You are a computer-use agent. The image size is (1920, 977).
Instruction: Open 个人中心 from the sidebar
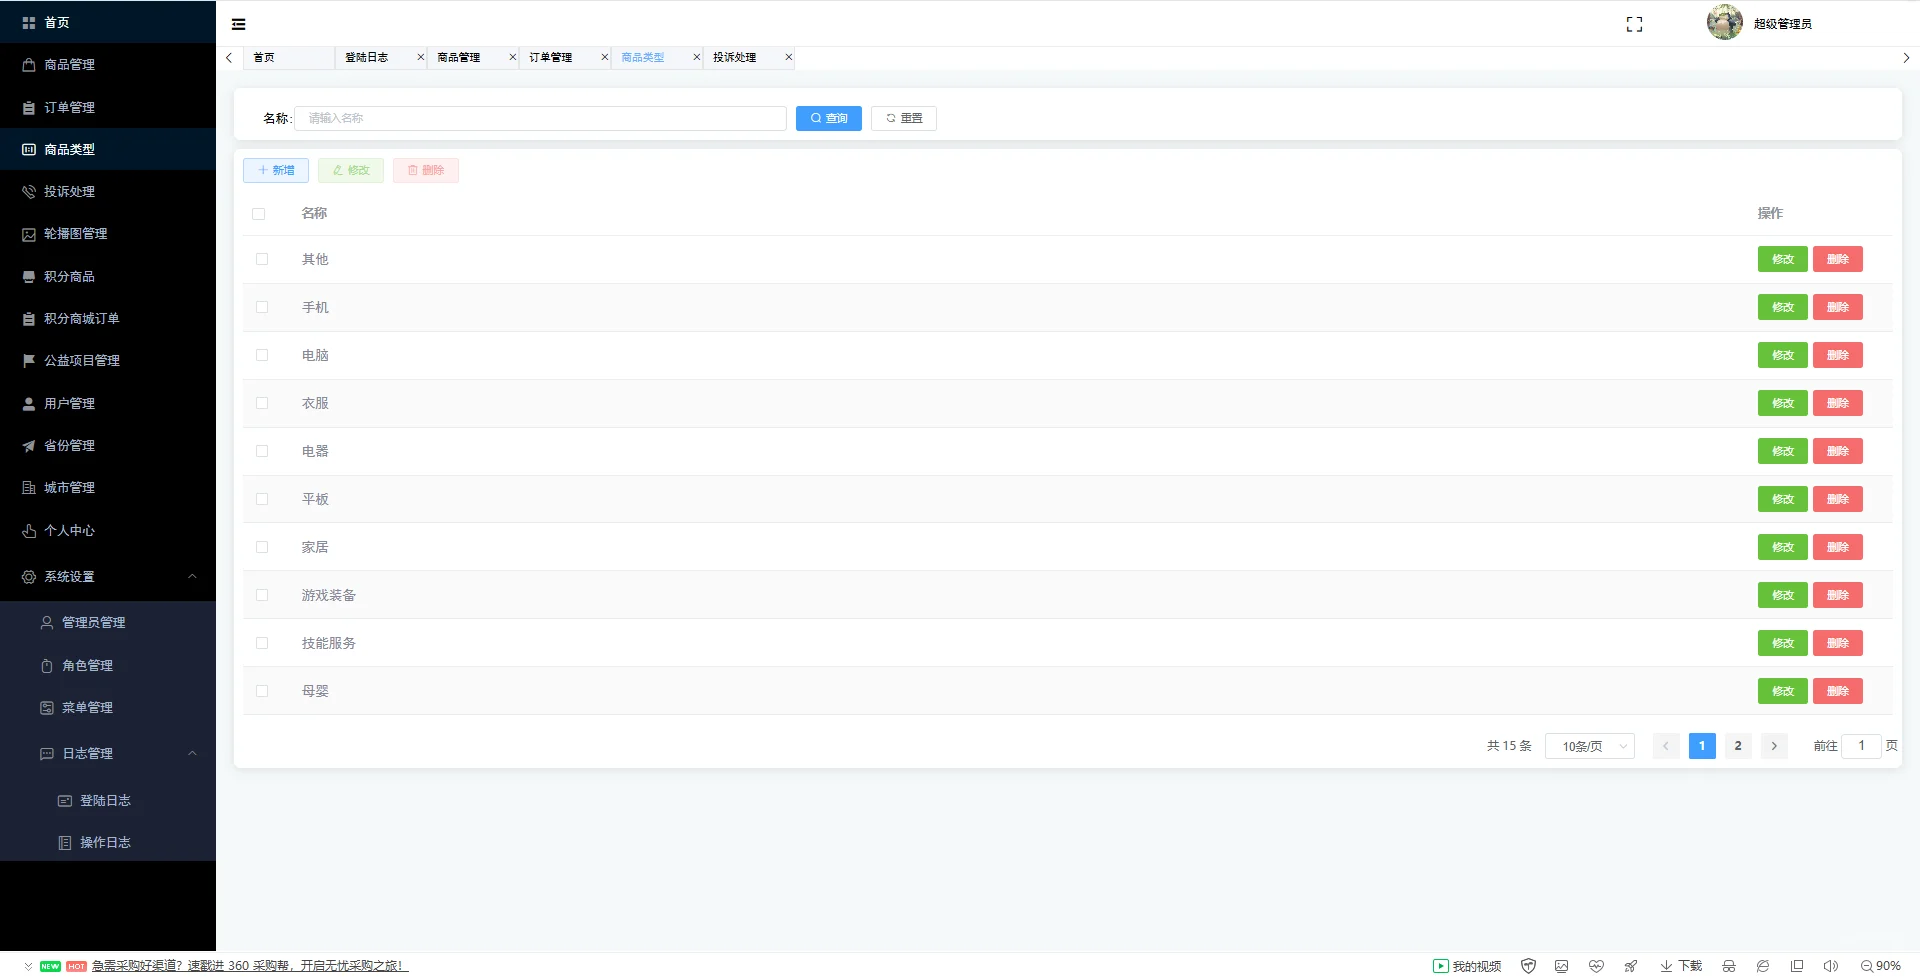67,530
